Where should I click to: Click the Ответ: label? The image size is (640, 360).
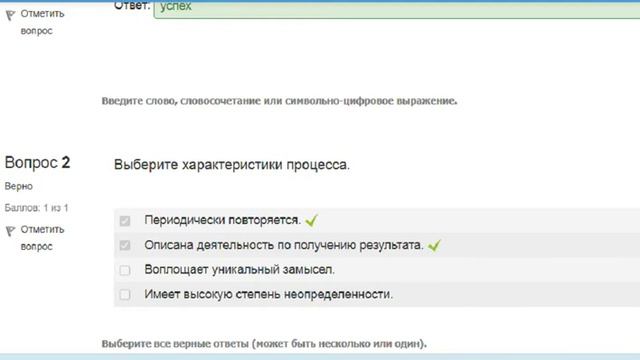click(132, 6)
